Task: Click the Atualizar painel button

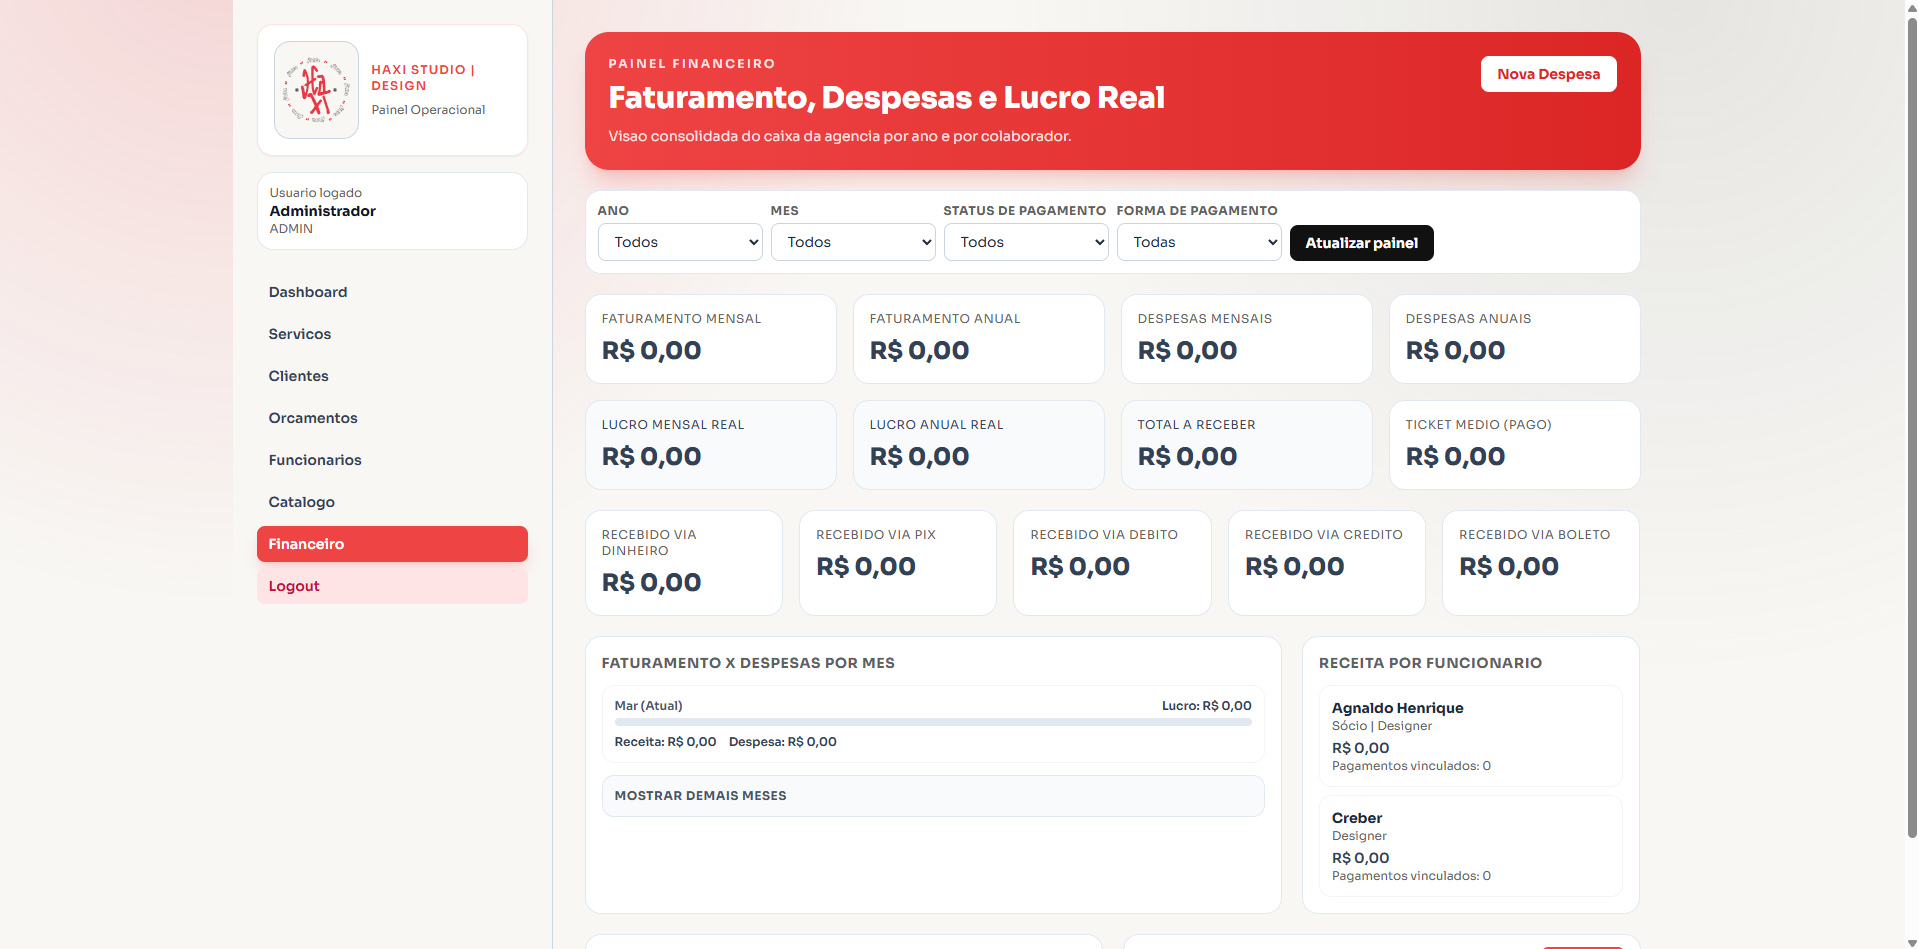Action: pos(1361,243)
